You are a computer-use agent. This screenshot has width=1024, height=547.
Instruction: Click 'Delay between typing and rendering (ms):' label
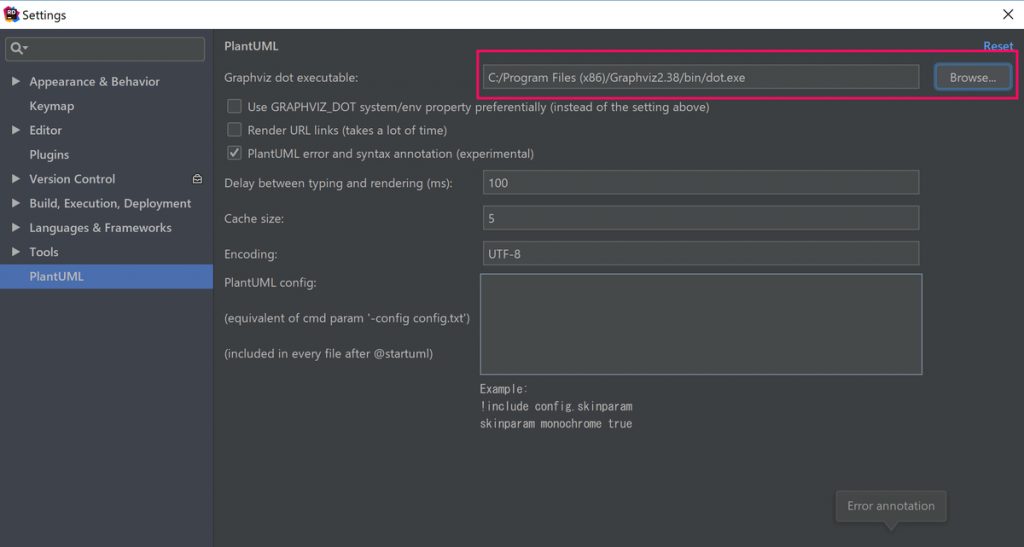(338, 183)
